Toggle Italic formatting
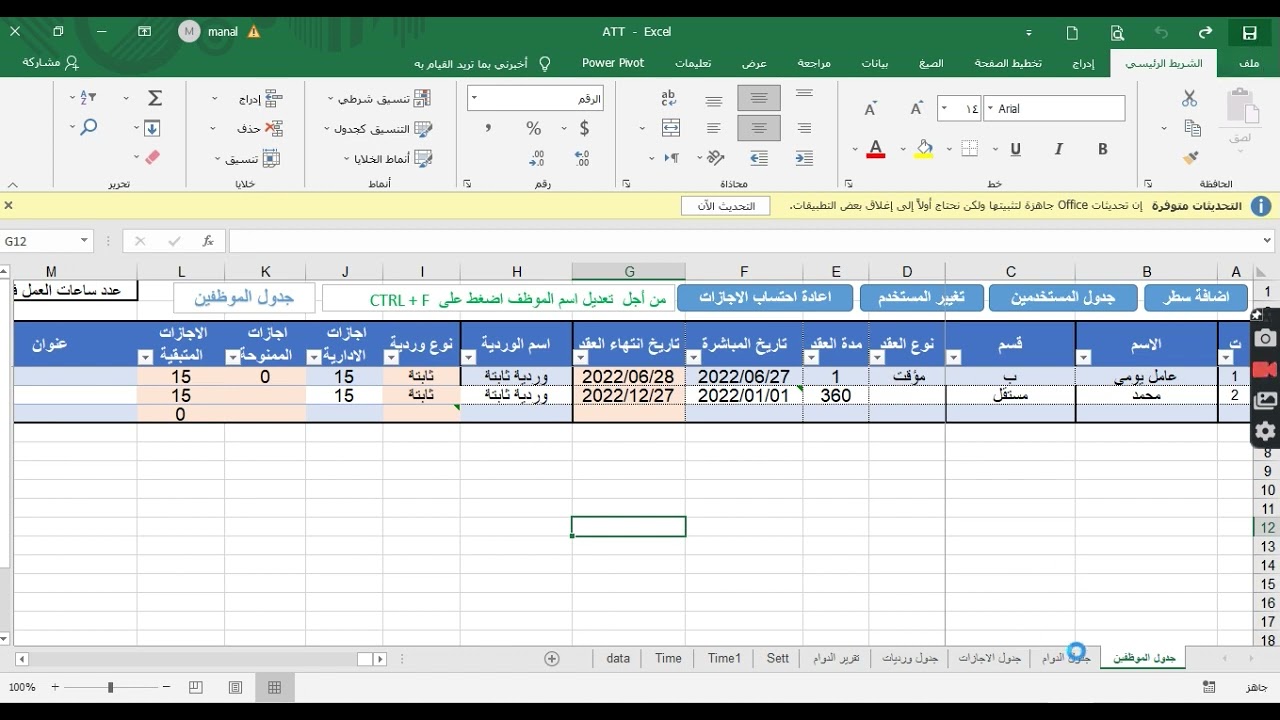 [1058, 149]
